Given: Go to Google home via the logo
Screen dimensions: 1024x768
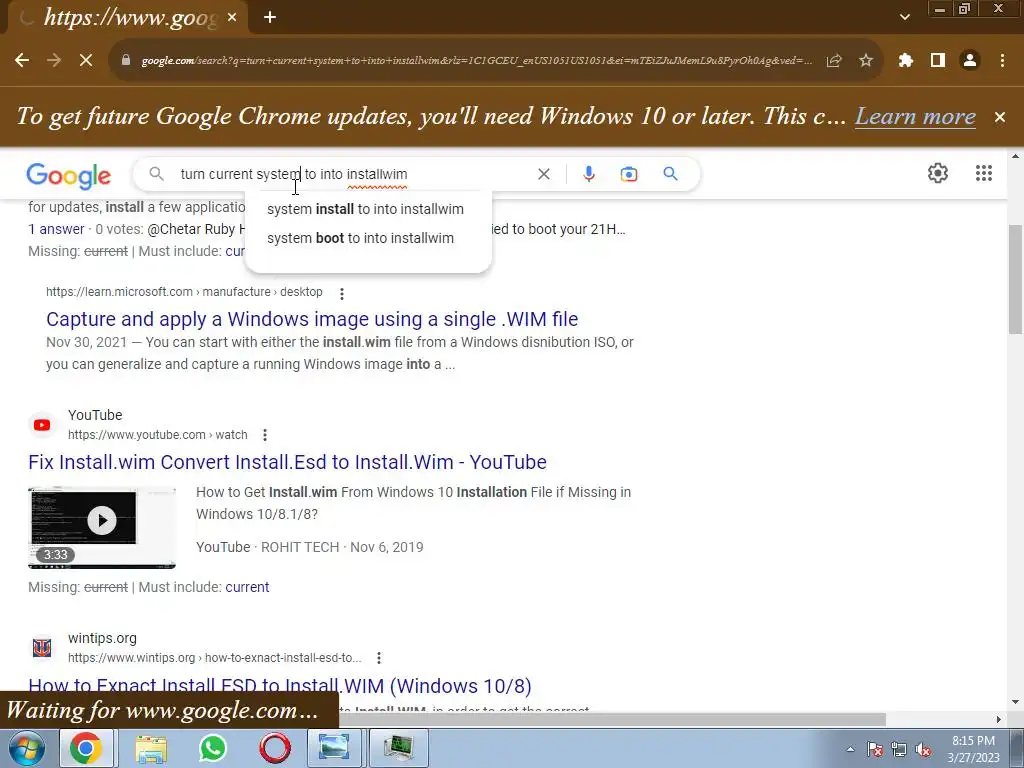Looking at the screenshot, I should click(69, 175).
